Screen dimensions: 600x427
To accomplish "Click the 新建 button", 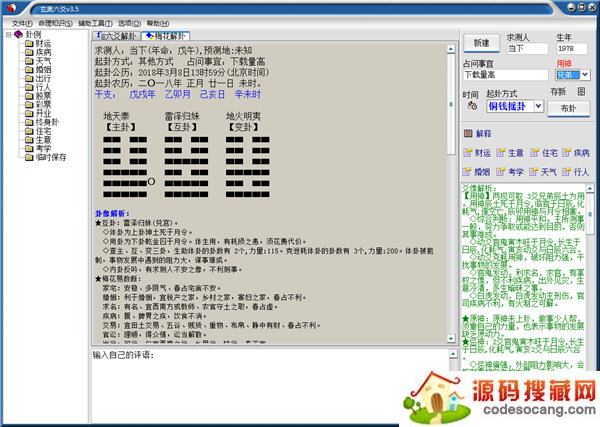I will point(481,43).
